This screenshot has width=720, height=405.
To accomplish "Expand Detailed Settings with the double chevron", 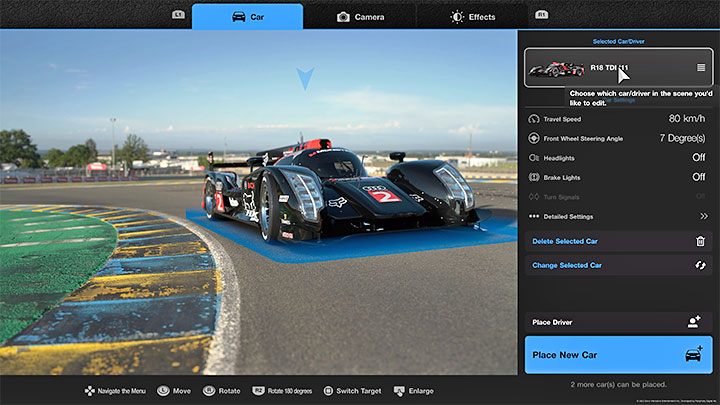I will (x=703, y=216).
